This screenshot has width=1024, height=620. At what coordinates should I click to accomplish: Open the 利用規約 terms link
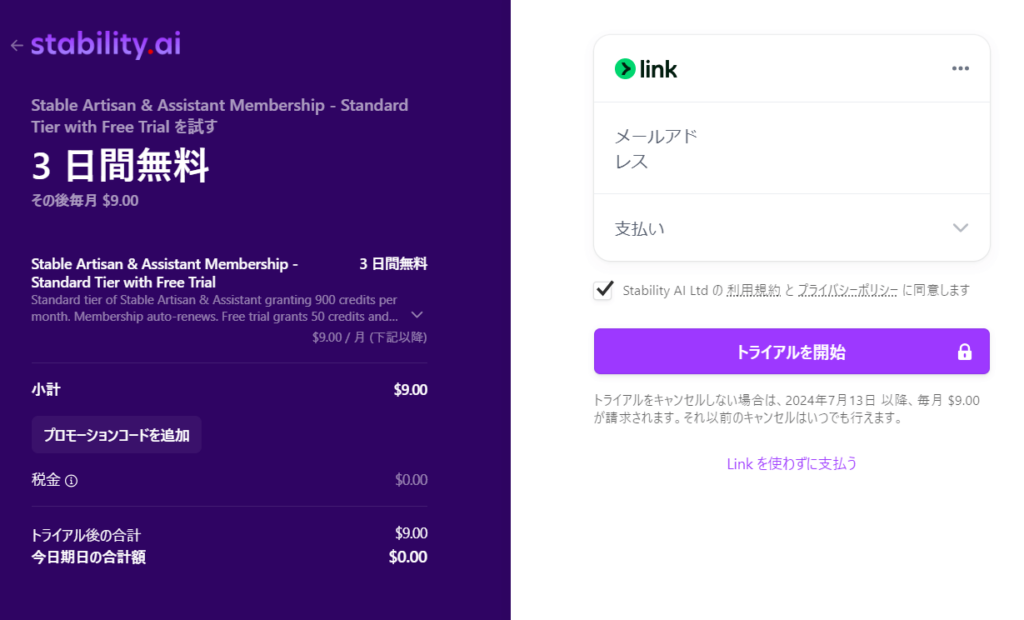pos(754,290)
